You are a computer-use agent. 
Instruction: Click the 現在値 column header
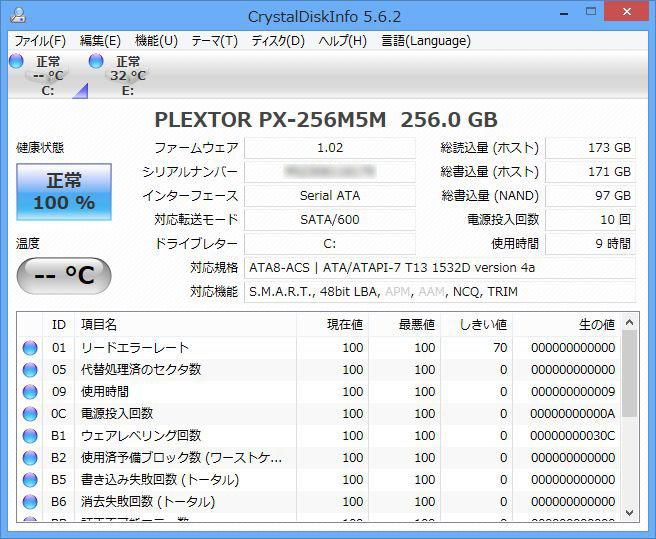click(332, 324)
